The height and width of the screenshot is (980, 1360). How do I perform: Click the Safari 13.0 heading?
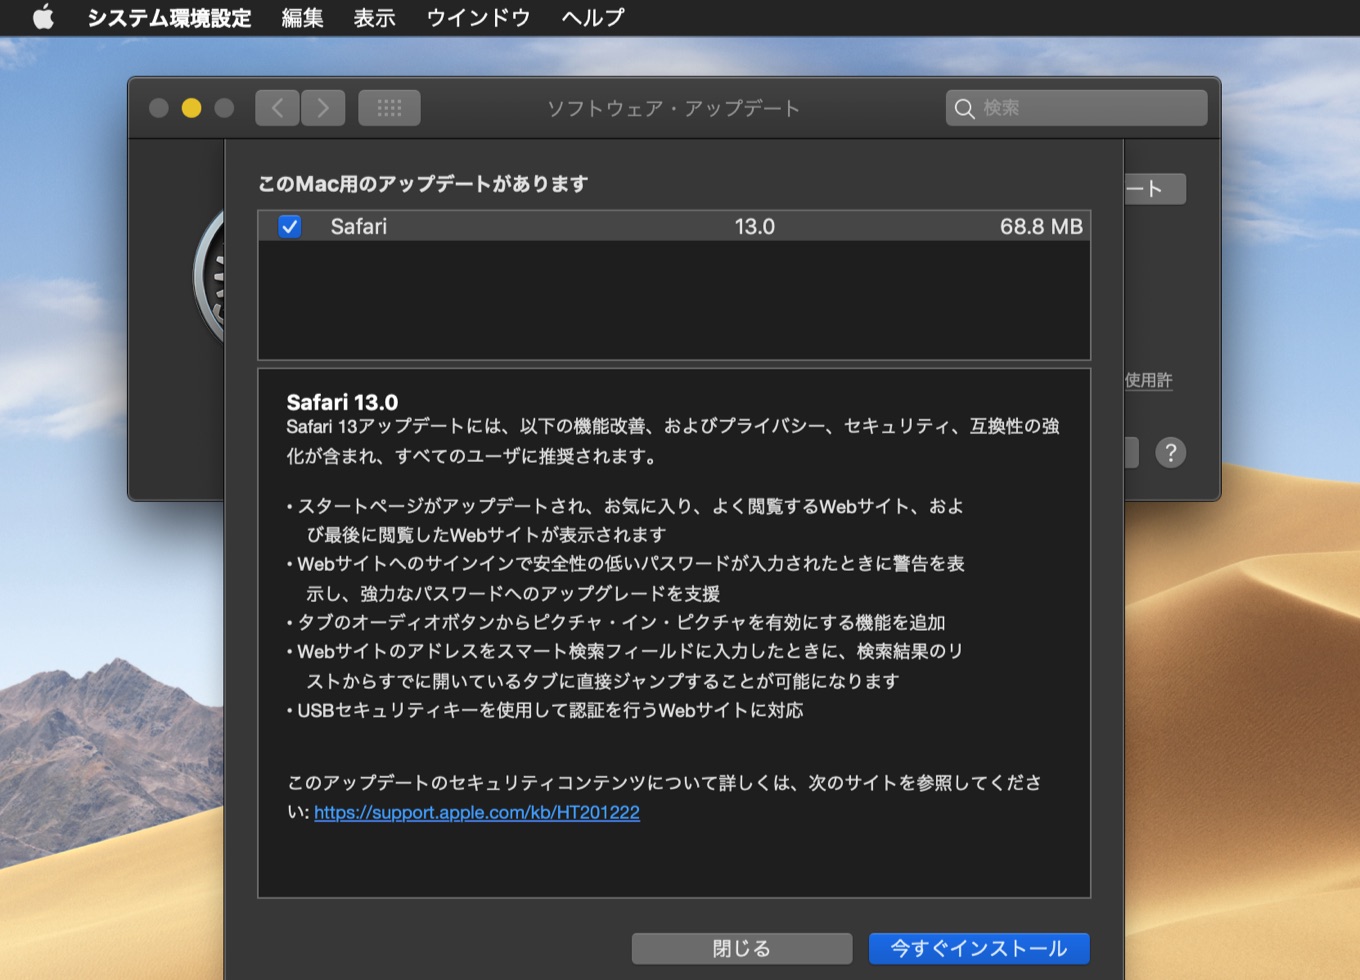342,402
